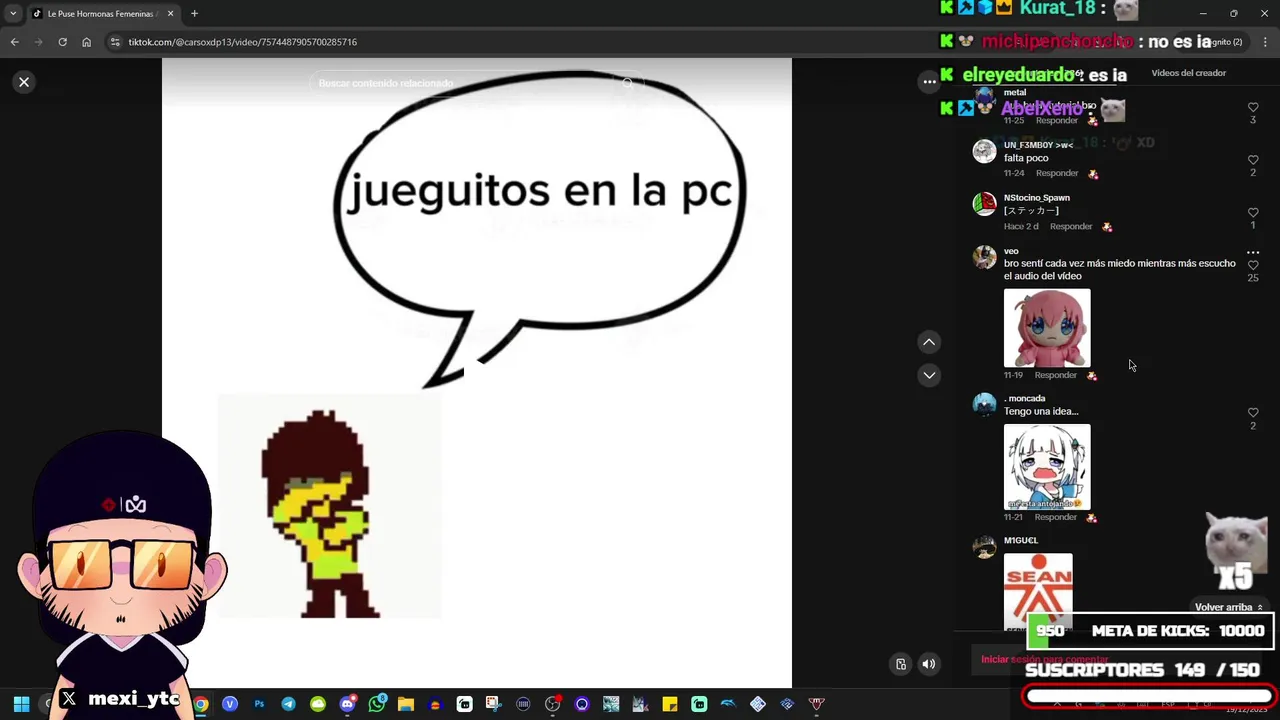Like veo's comment with 25 likes

(x=1253, y=265)
